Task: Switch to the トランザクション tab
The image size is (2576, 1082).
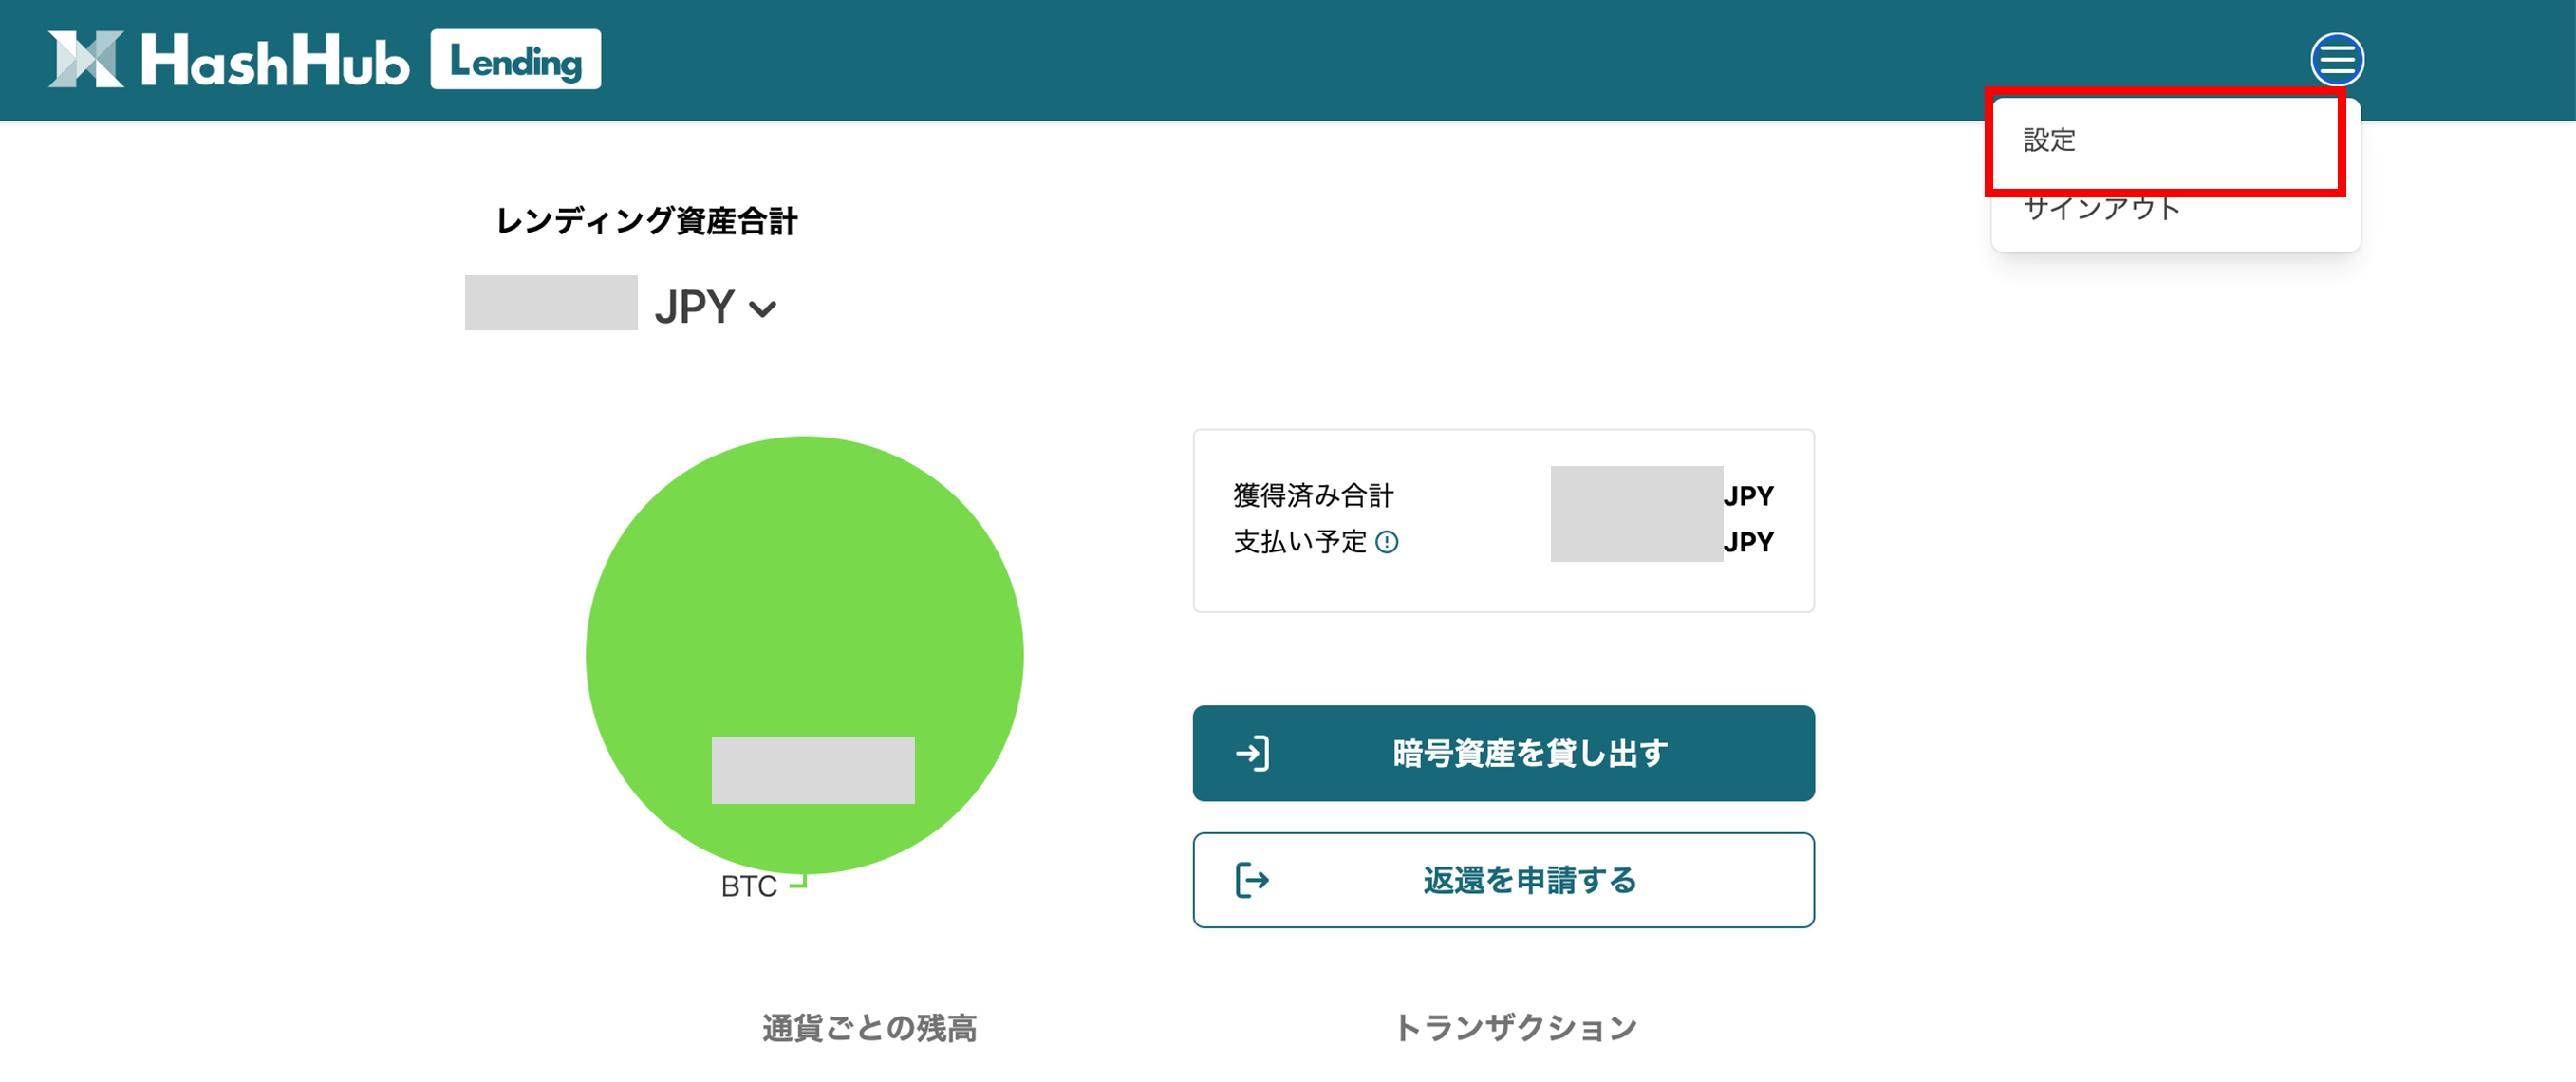Action: 1514,1028
